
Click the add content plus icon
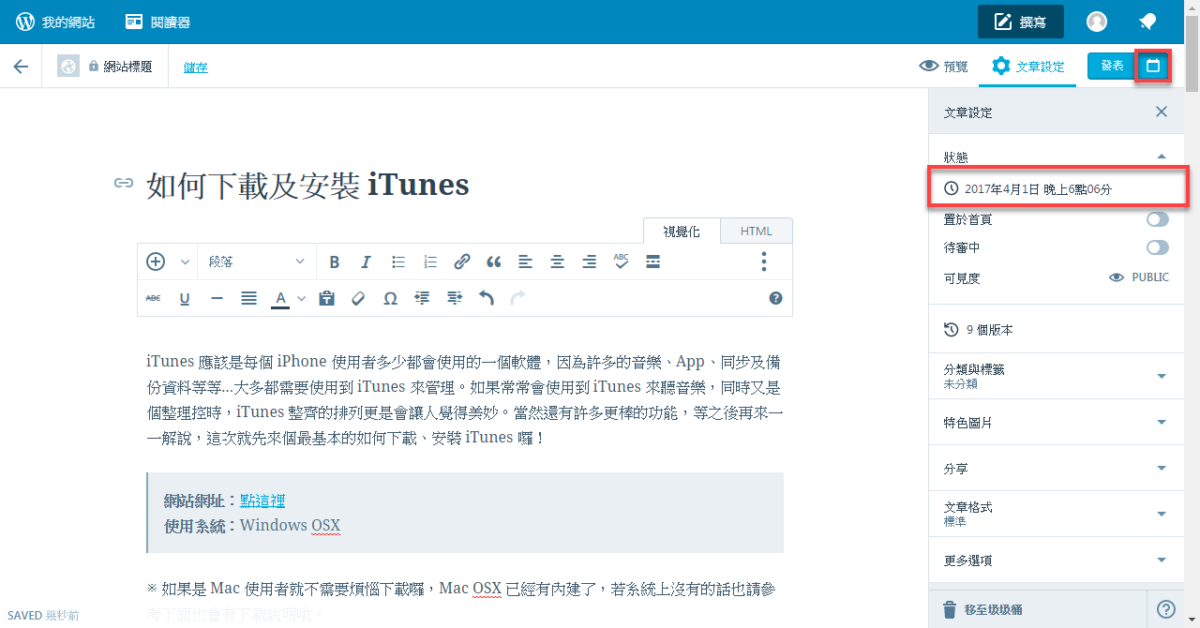155,261
